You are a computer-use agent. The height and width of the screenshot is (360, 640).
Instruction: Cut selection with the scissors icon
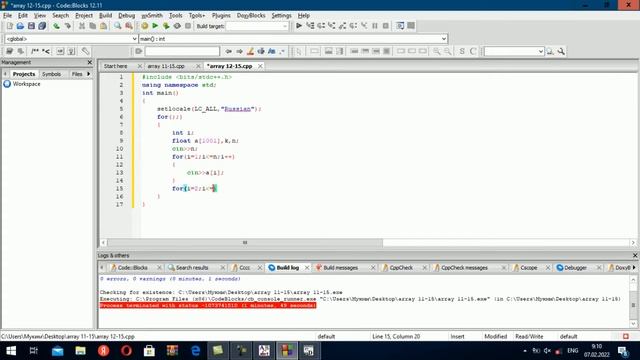tap(82, 26)
